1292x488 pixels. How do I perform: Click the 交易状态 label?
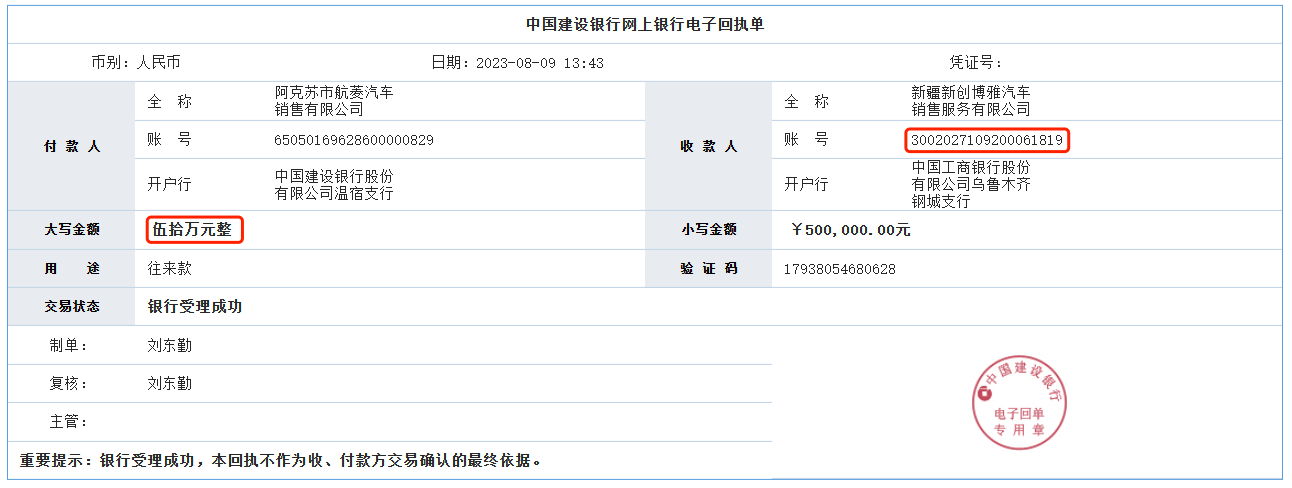click(x=72, y=307)
